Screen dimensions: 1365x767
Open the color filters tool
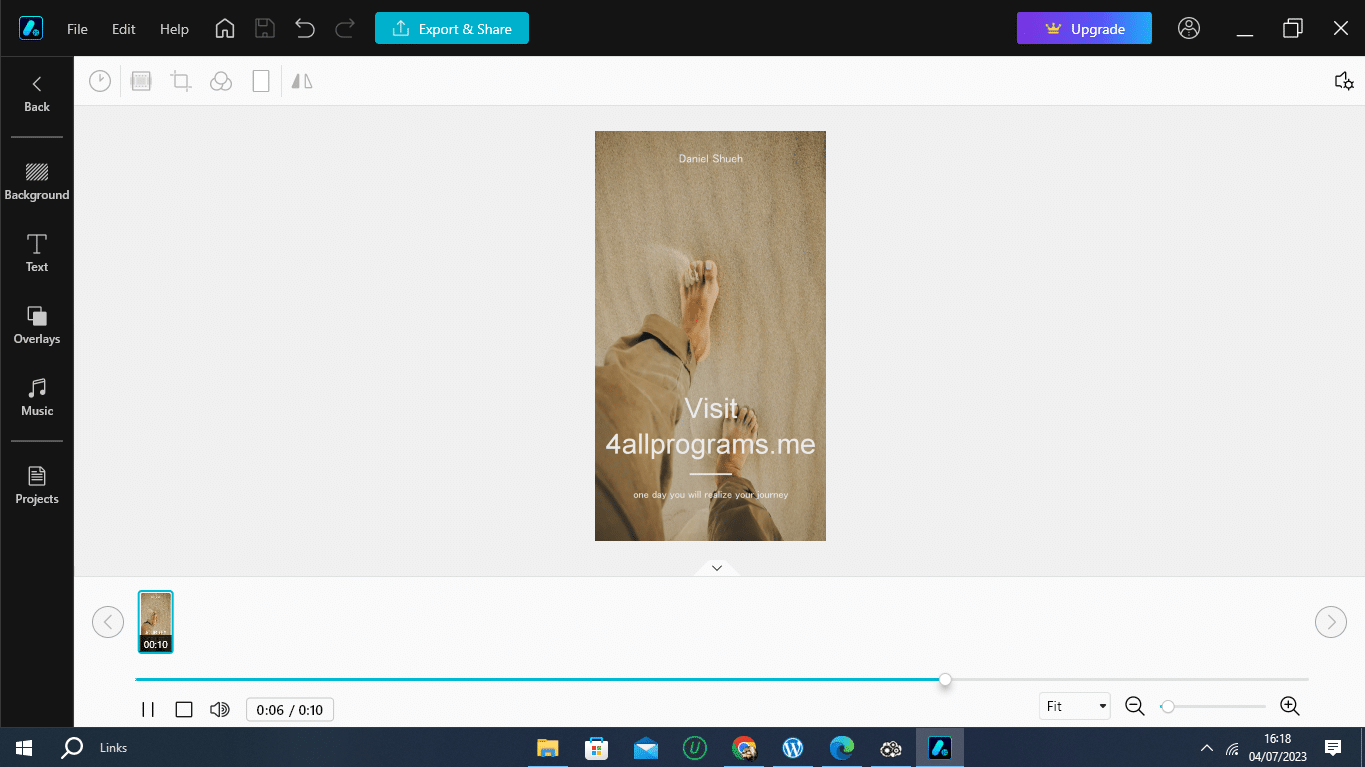(221, 81)
